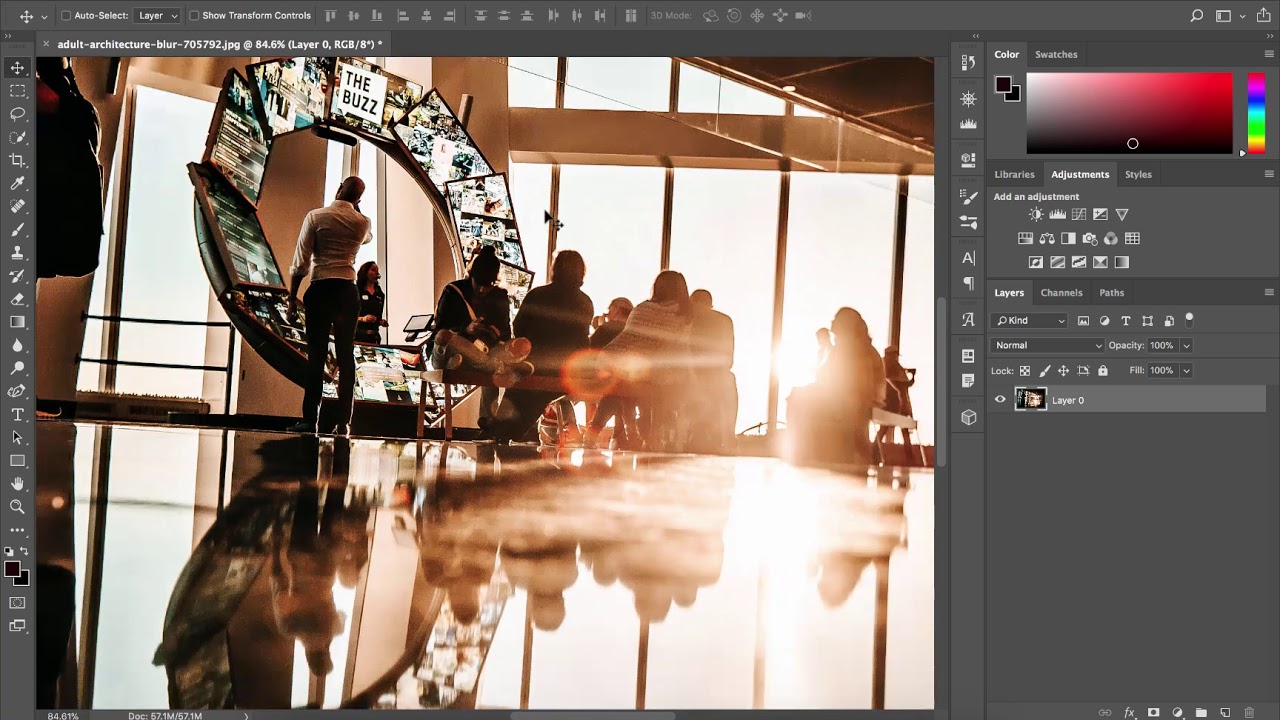
Task: Switch to the Libraries tab
Action: [1014, 174]
